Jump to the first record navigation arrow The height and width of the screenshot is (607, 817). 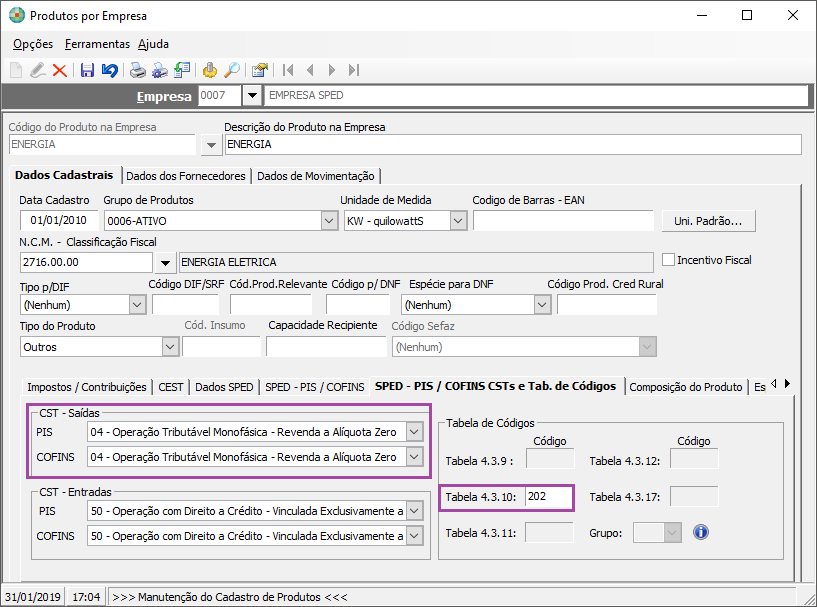(x=288, y=70)
